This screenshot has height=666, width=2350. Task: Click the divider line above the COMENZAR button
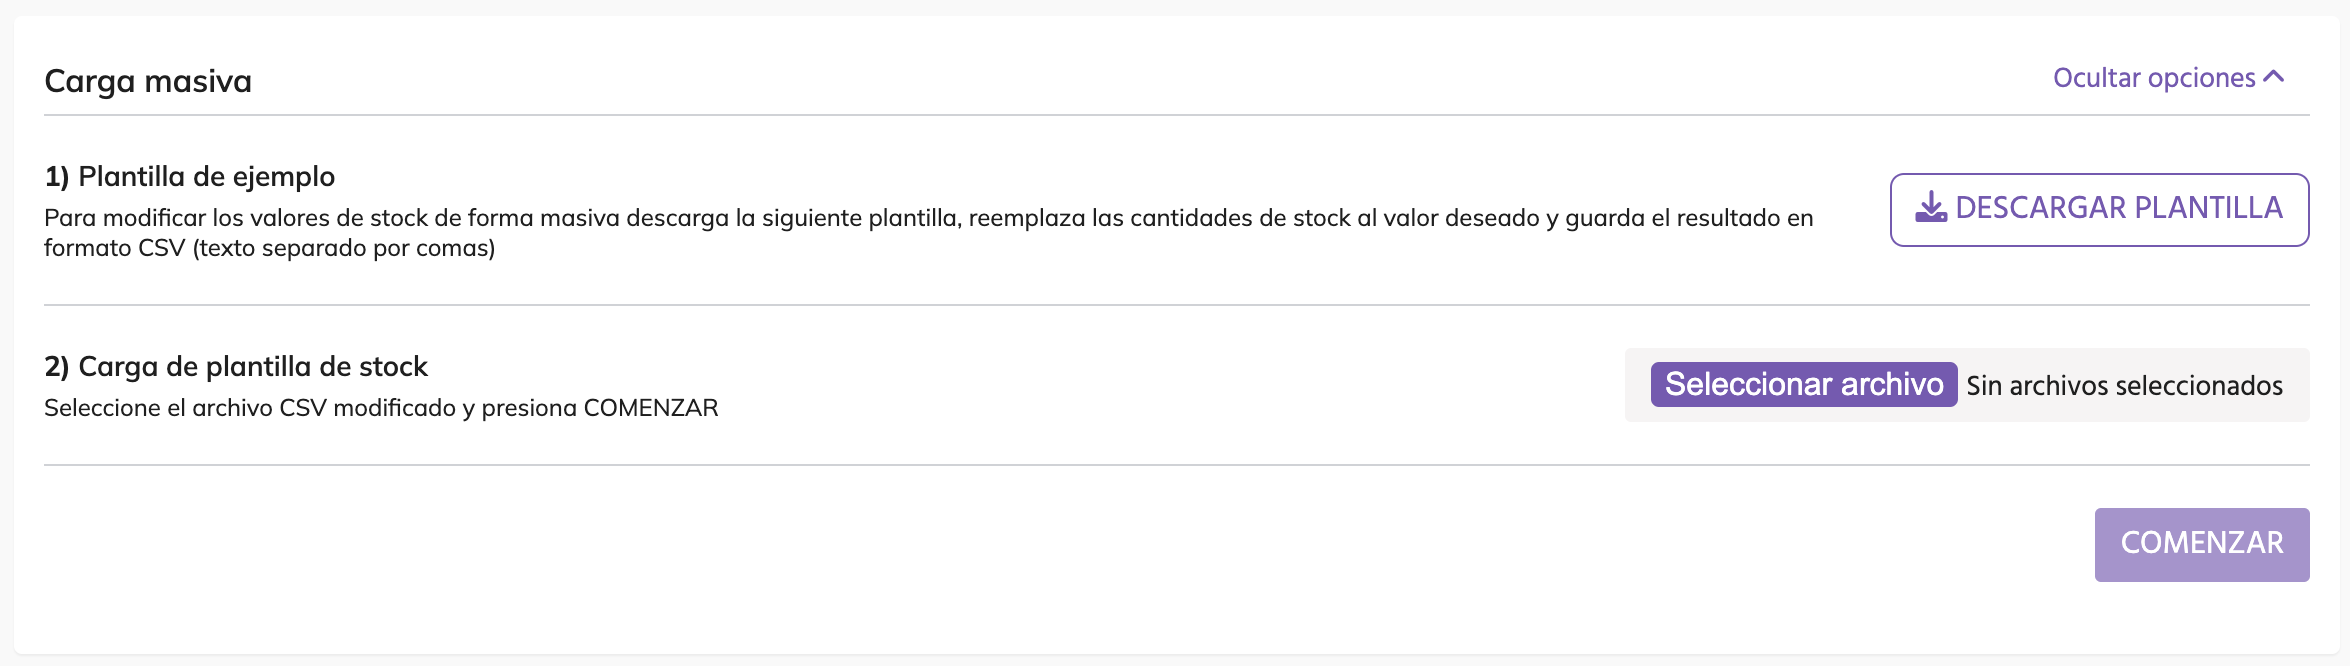1176,465
